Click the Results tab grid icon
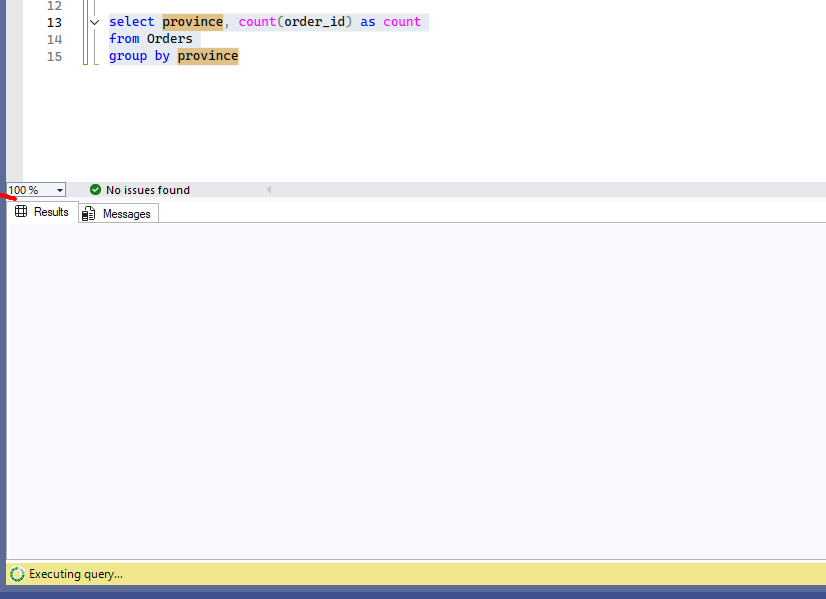Viewport: 826px width, 599px height. [x=21, y=211]
